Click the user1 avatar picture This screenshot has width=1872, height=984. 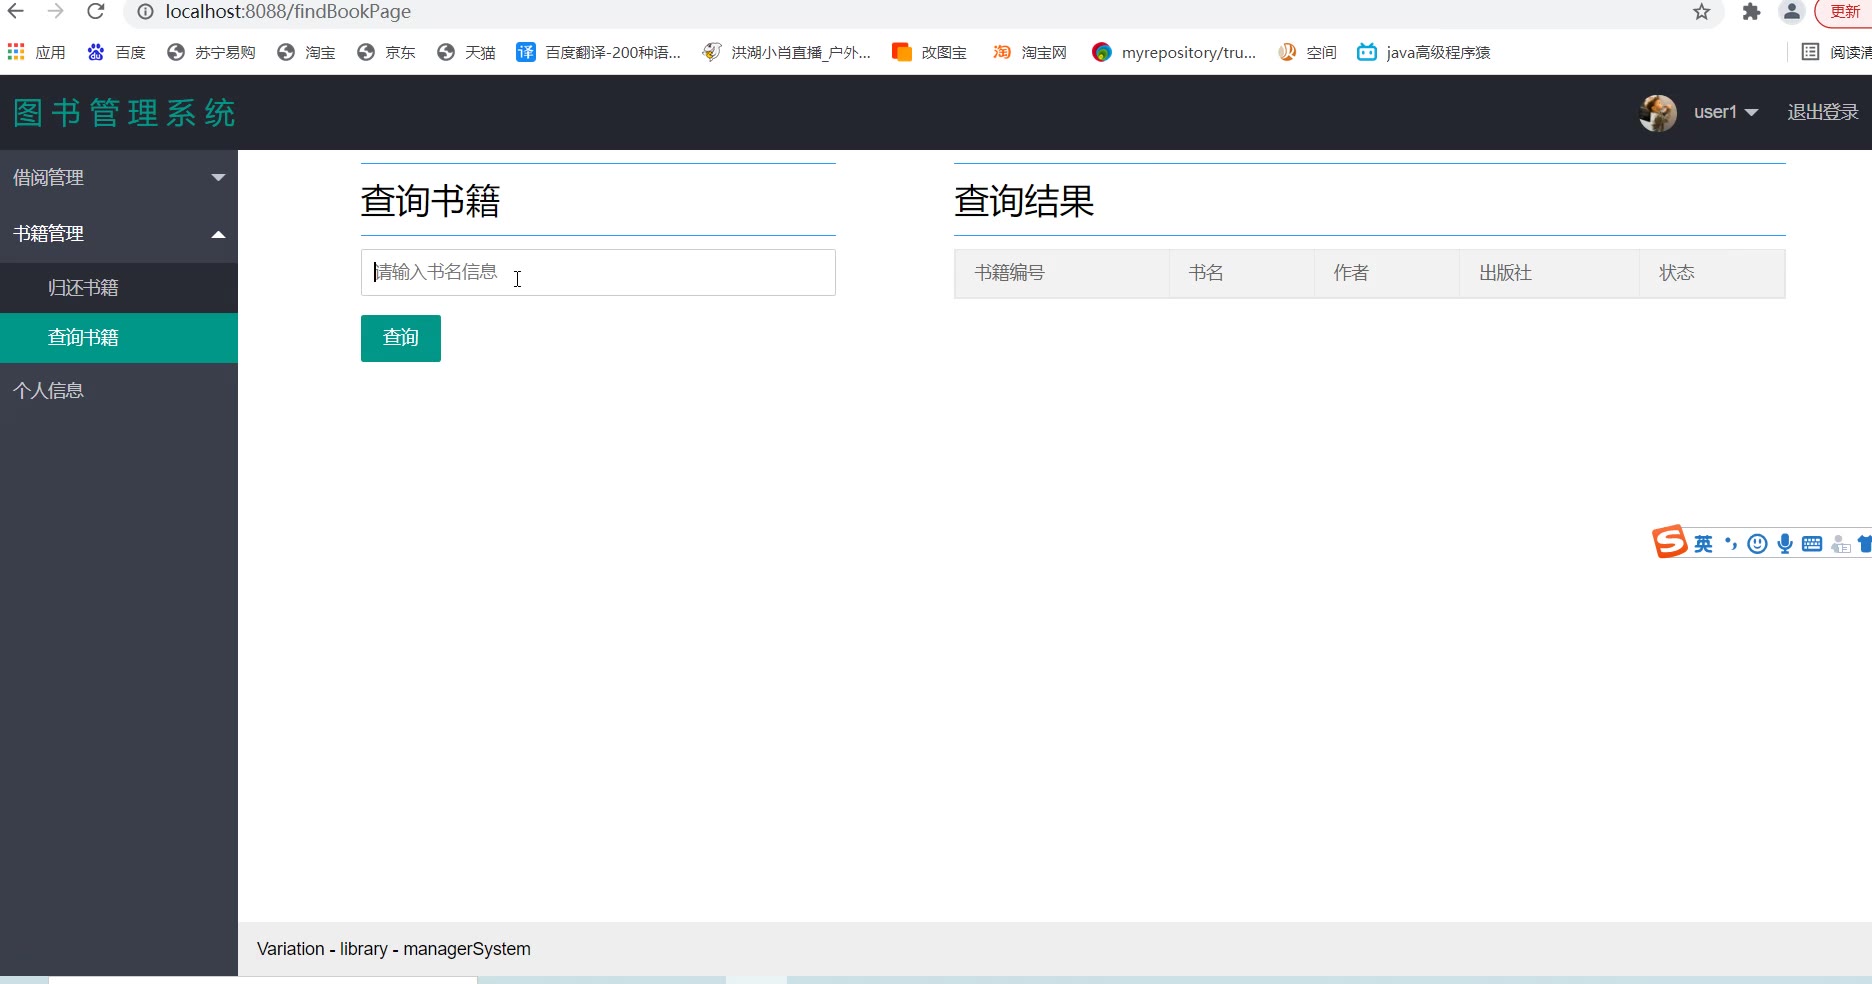coord(1658,113)
